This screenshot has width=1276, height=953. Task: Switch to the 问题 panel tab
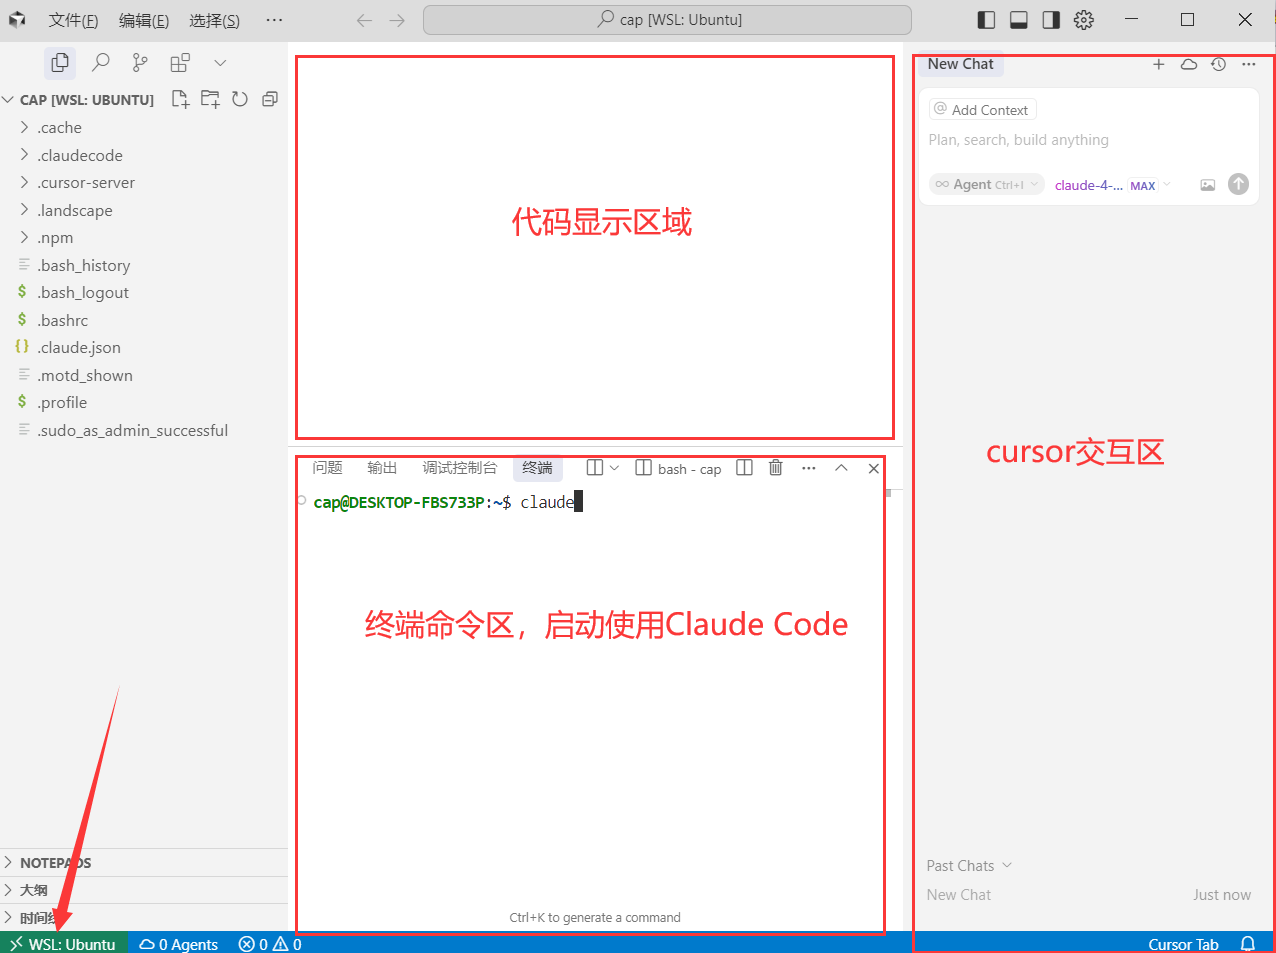327,468
